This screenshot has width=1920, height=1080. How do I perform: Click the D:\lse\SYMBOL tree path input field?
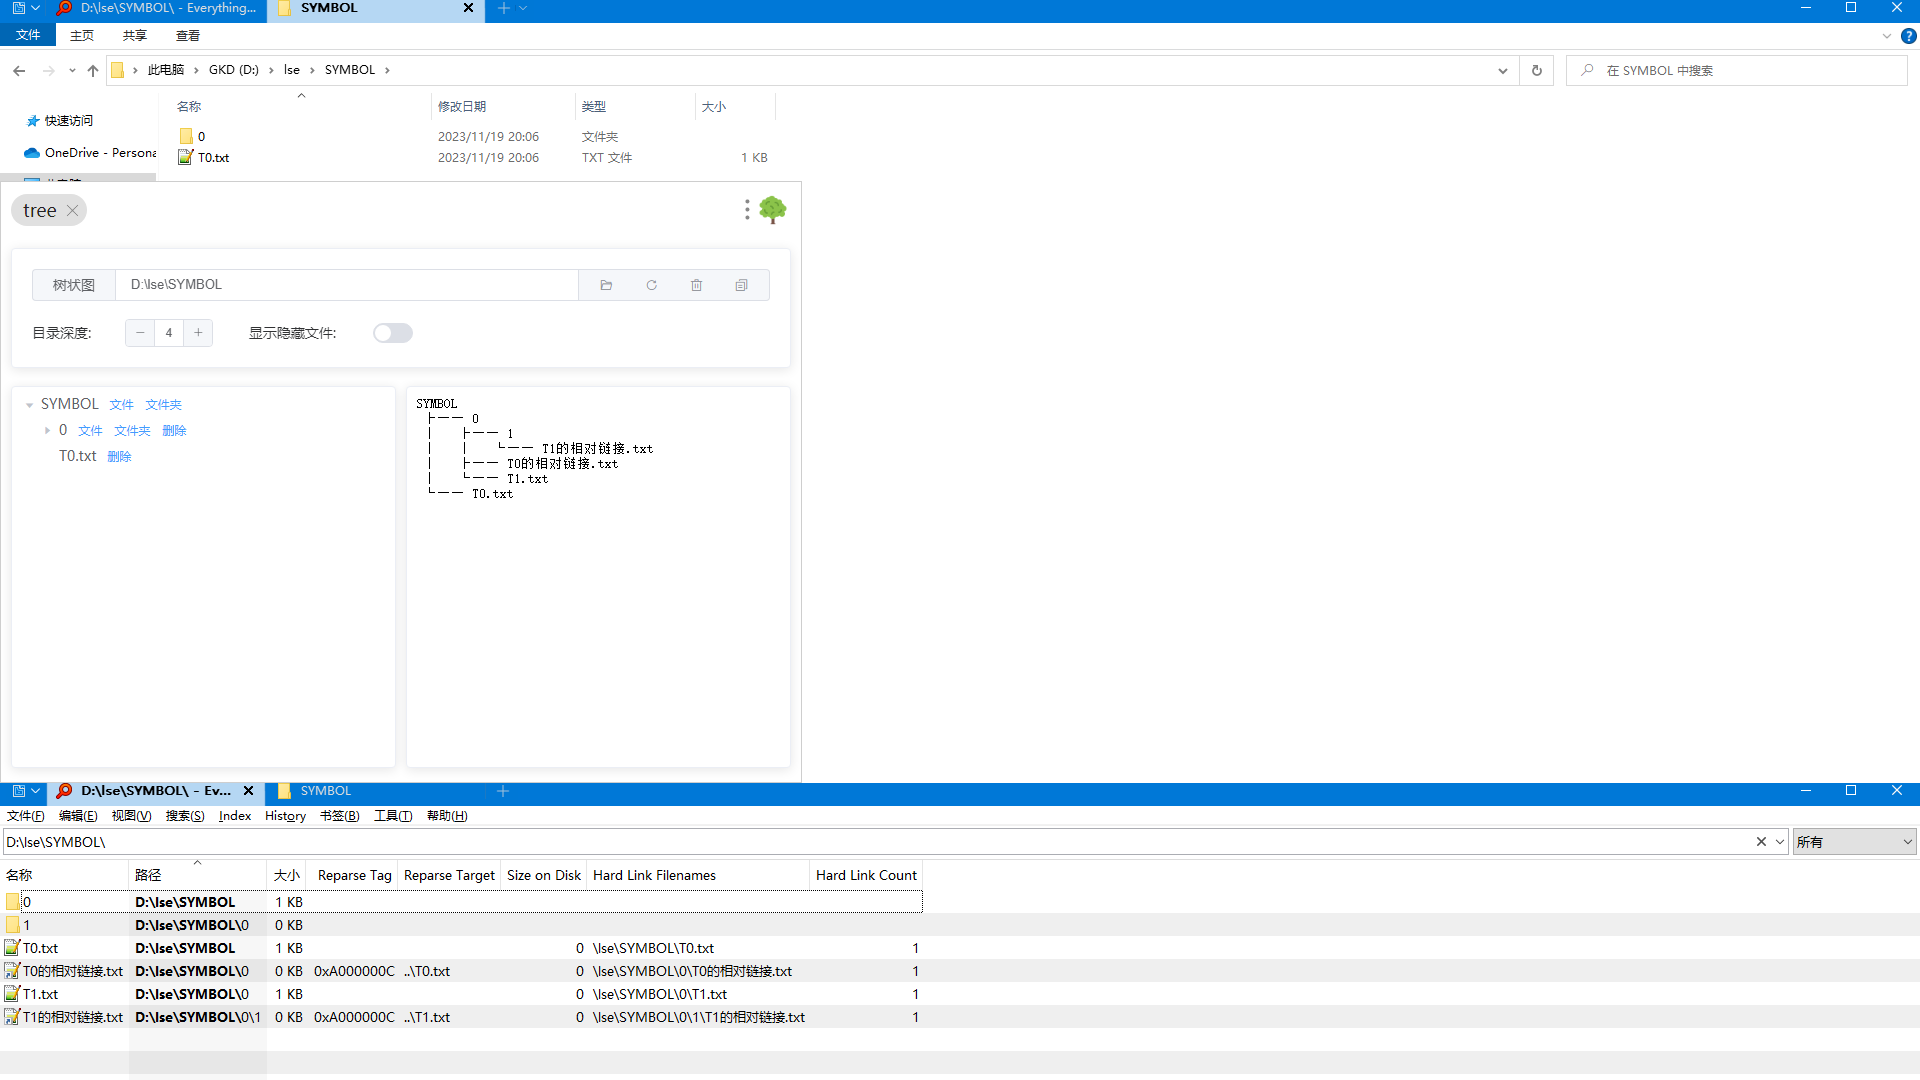coord(346,285)
